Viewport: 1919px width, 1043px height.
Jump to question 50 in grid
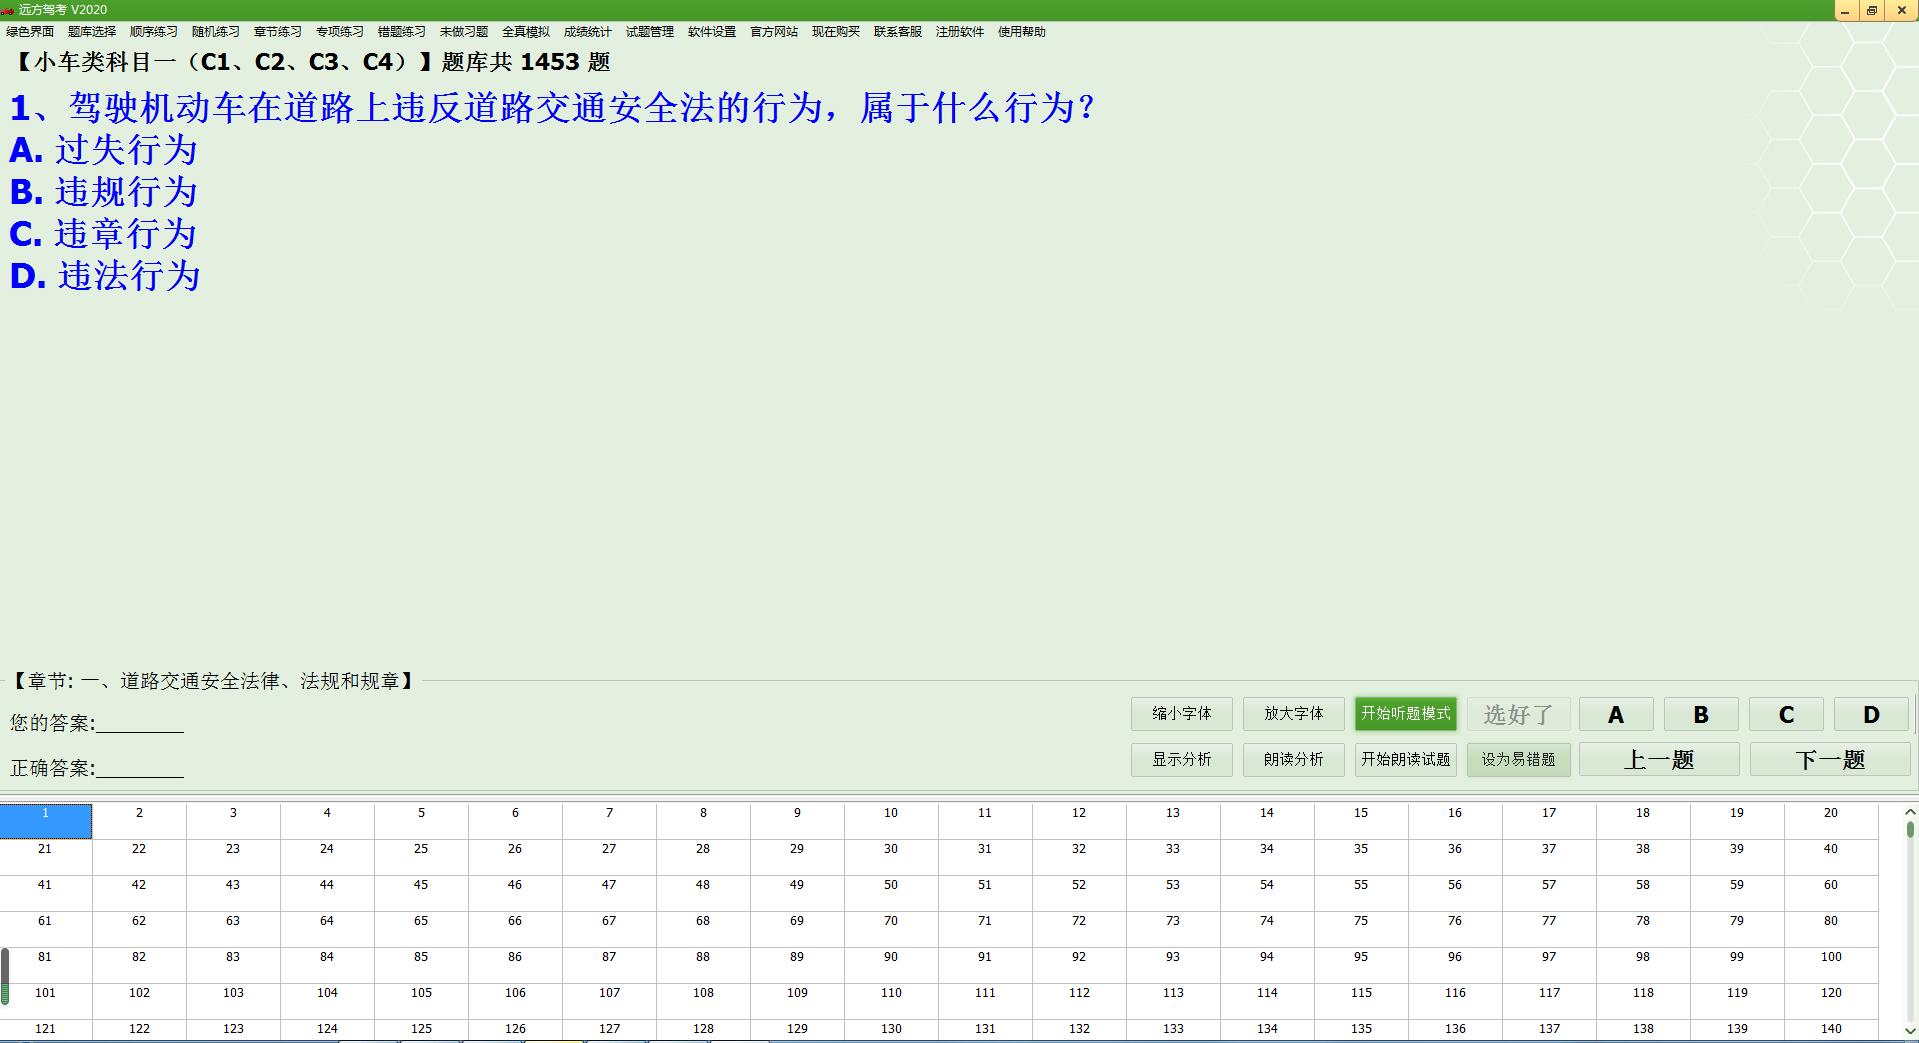(891, 893)
